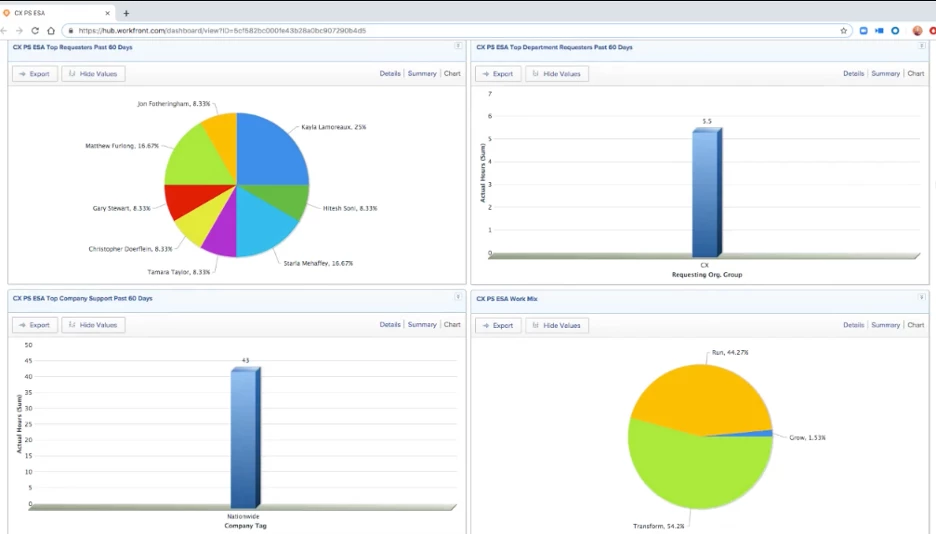936x534 pixels.
Task: Collapse the Top Company Support panel corner icon
Action: coord(458,297)
